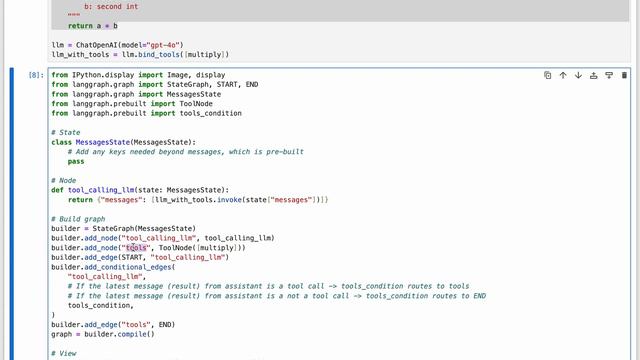
Task: Click the '# Node' comment
Action: [64, 180]
